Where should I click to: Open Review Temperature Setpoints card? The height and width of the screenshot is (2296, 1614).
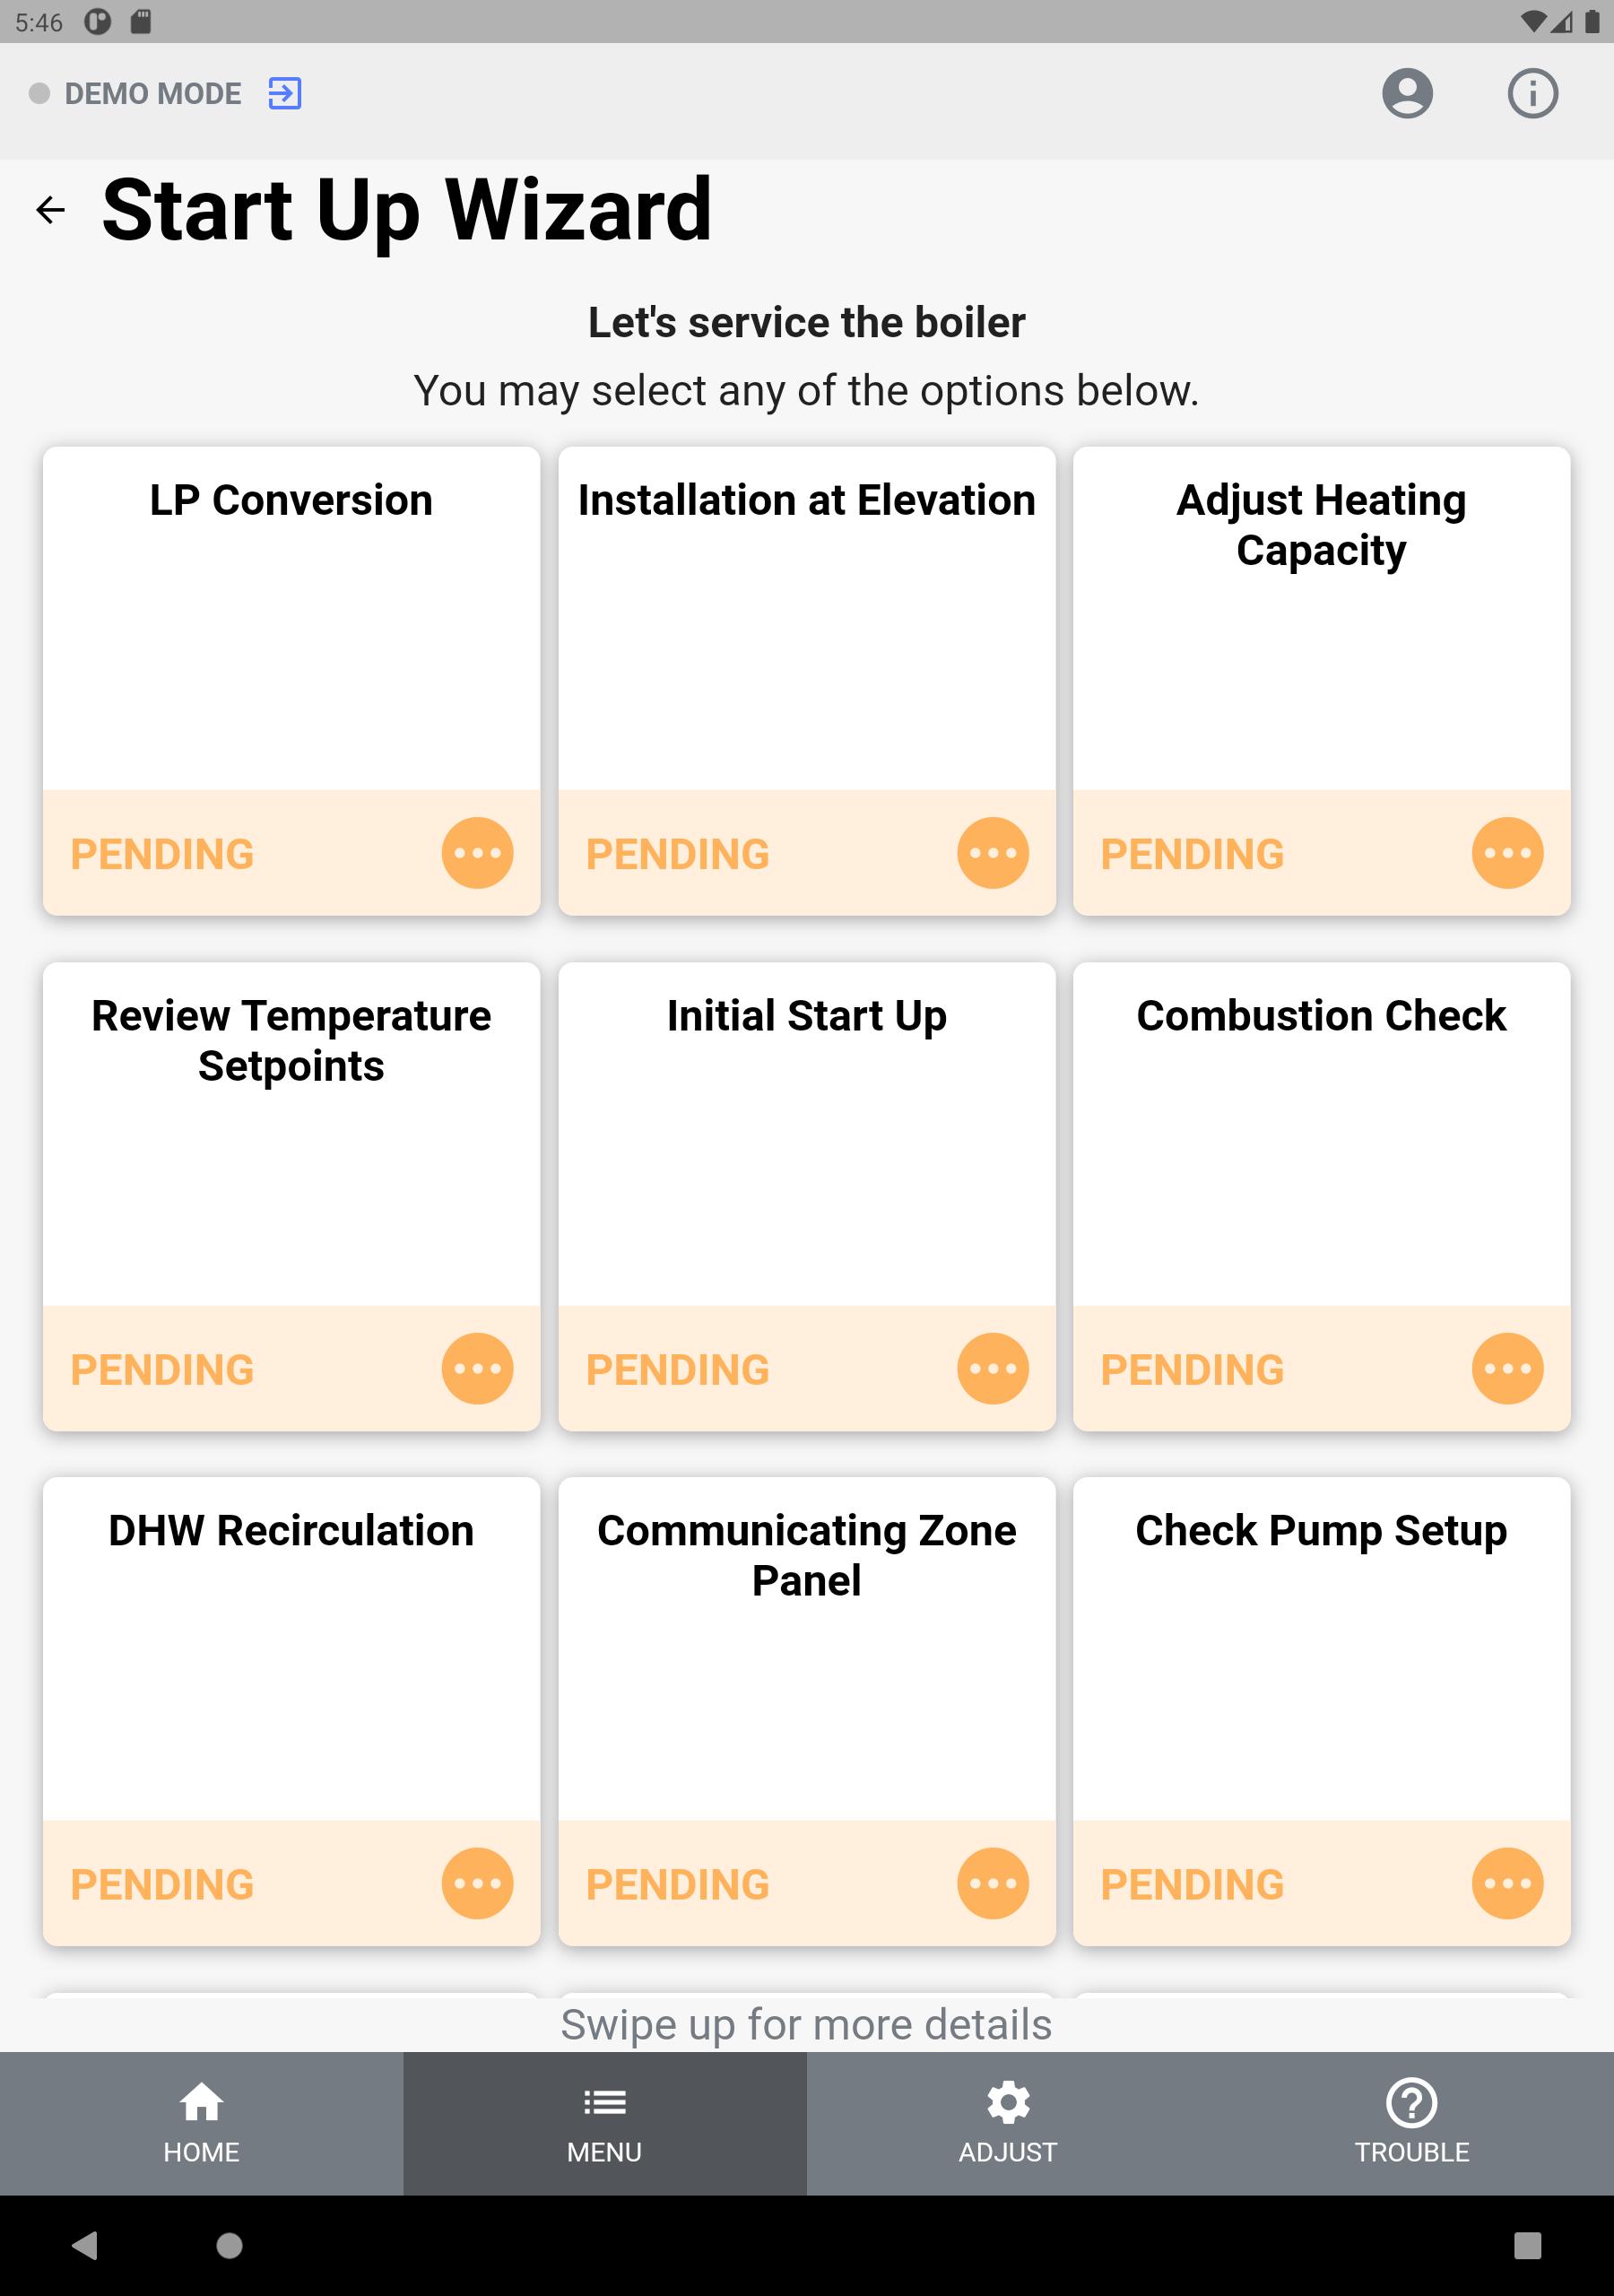291,1196
